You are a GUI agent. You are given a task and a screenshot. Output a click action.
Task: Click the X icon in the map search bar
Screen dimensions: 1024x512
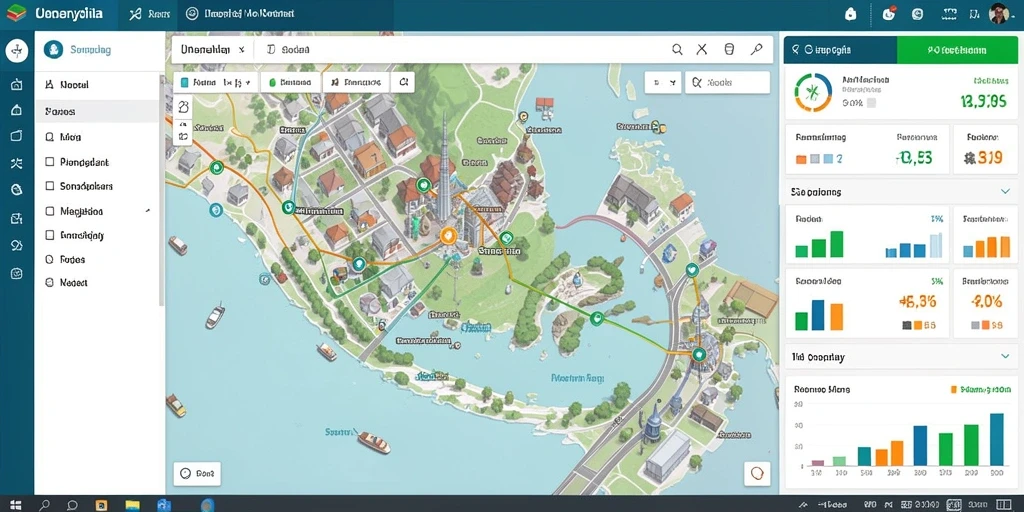click(702, 49)
